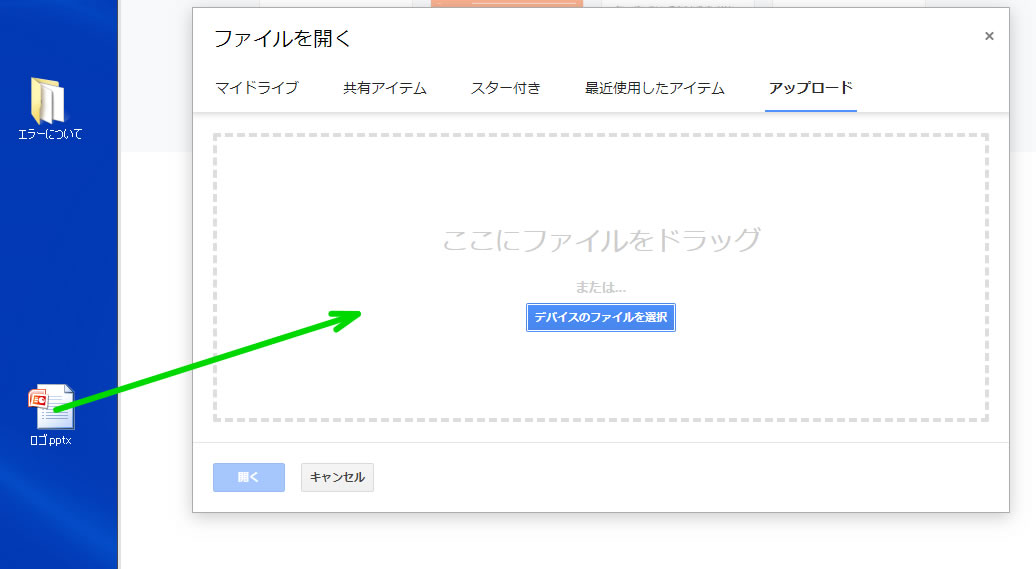Click the または... text in upload area
The image size is (1036, 569).
(601, 288)
